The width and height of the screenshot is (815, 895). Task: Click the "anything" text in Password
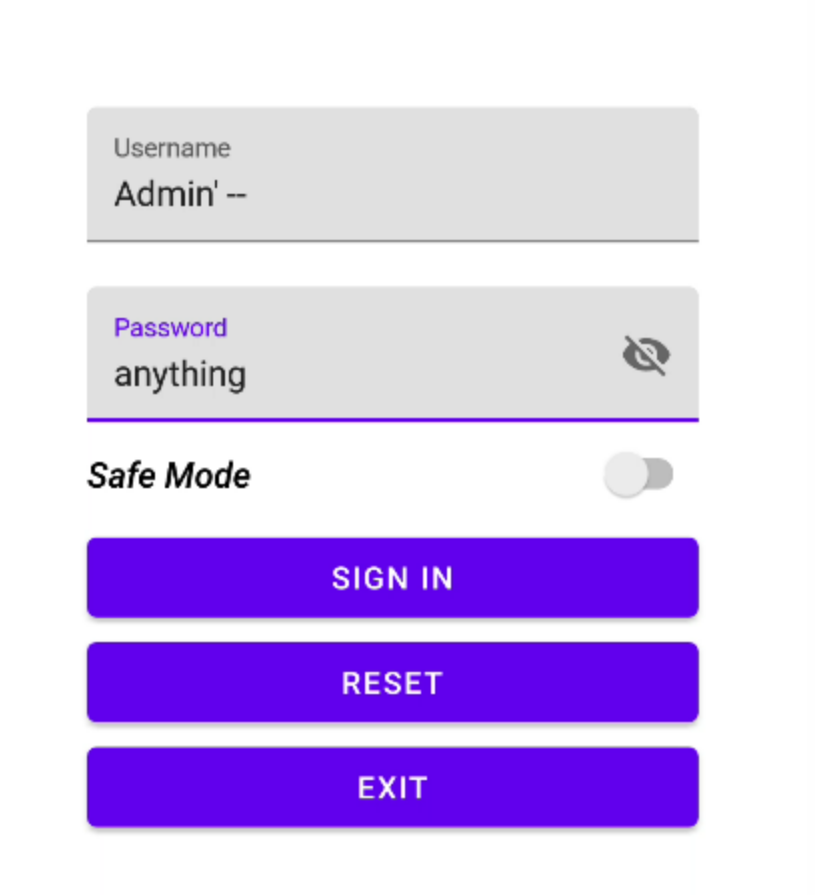point(180,375)
